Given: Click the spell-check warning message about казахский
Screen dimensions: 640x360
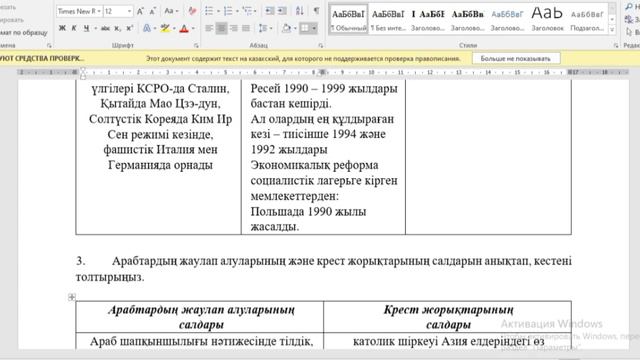Looking at the screenshot, I should (x=303, y=58).
